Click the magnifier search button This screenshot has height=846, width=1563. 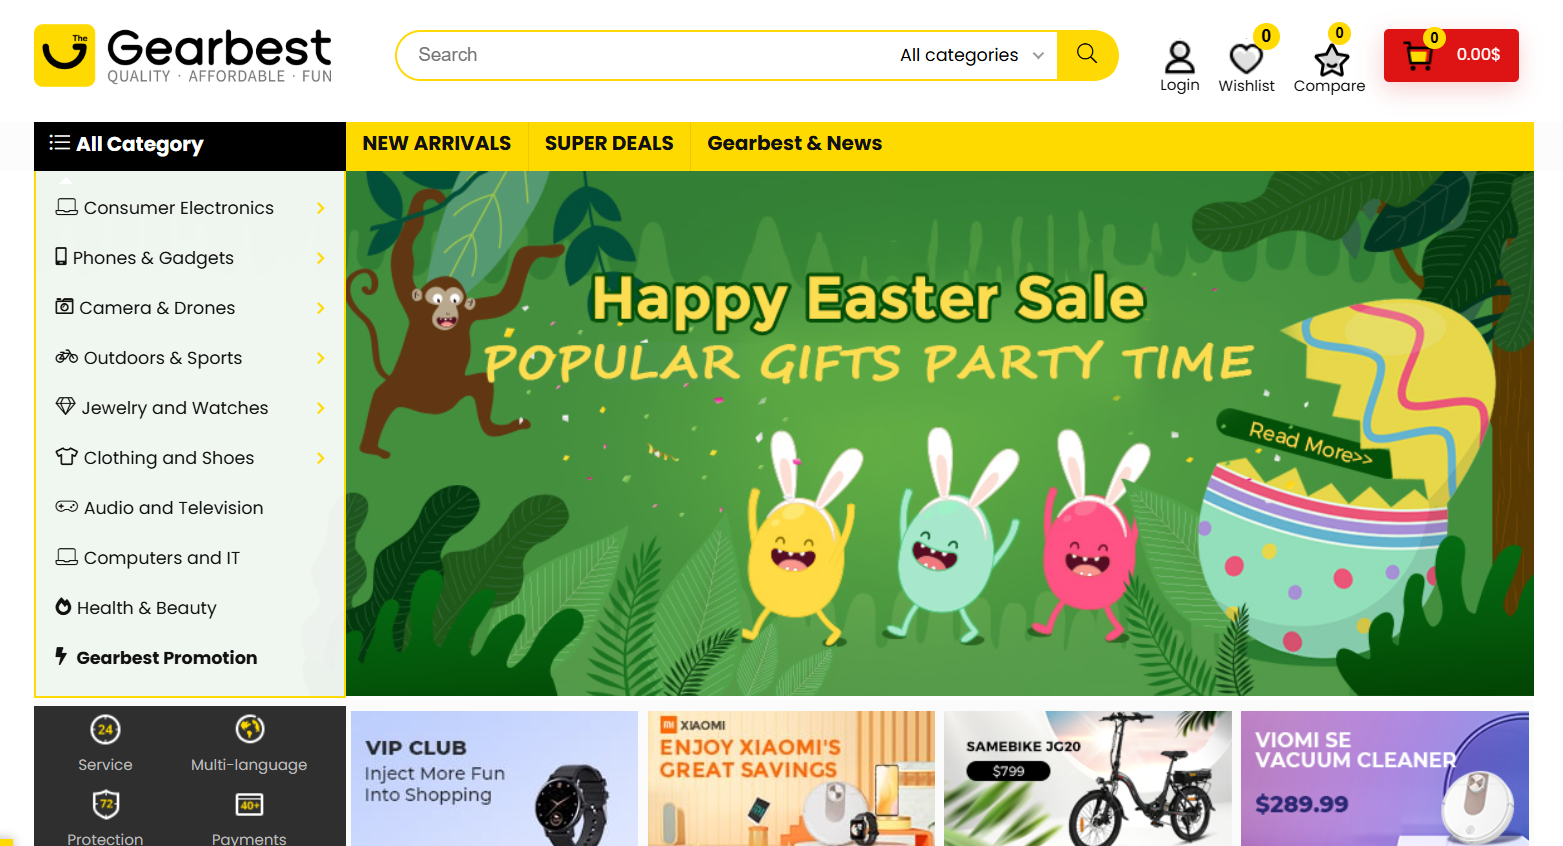tap(1087, 55)
